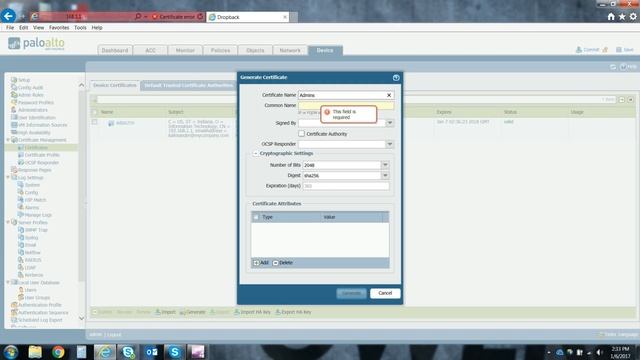Click the Common Name input field
The image size is (640, 360).
346,105
